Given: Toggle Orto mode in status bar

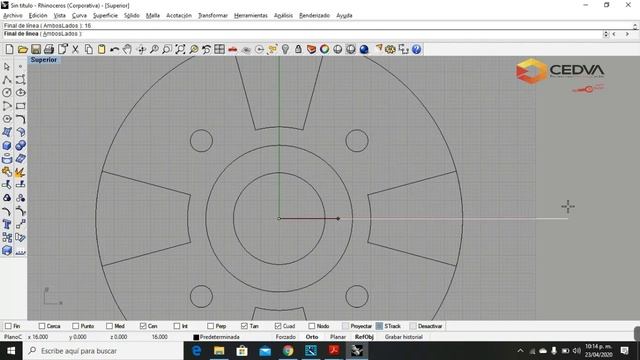Looking at the screenshot, I should click(x=312, y=337).
